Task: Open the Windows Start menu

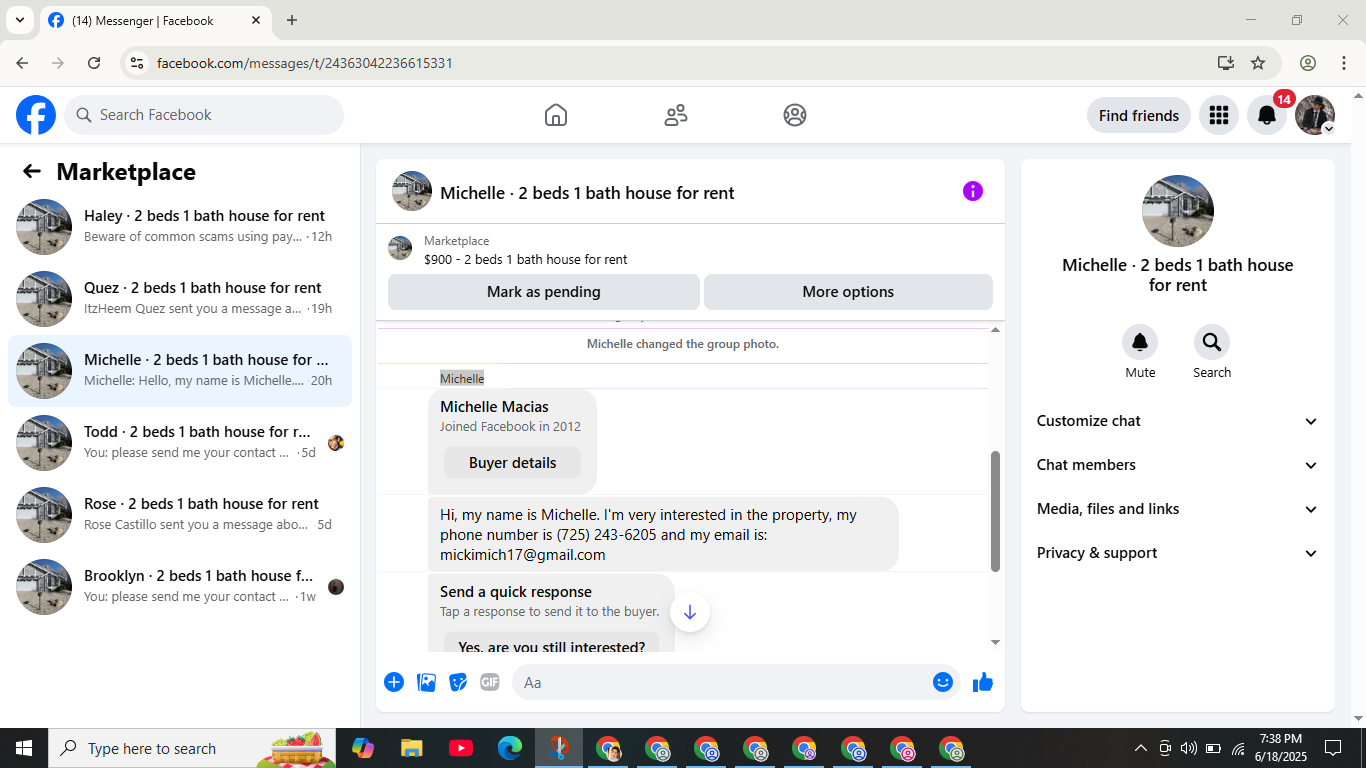Action: tap(23, 748)
